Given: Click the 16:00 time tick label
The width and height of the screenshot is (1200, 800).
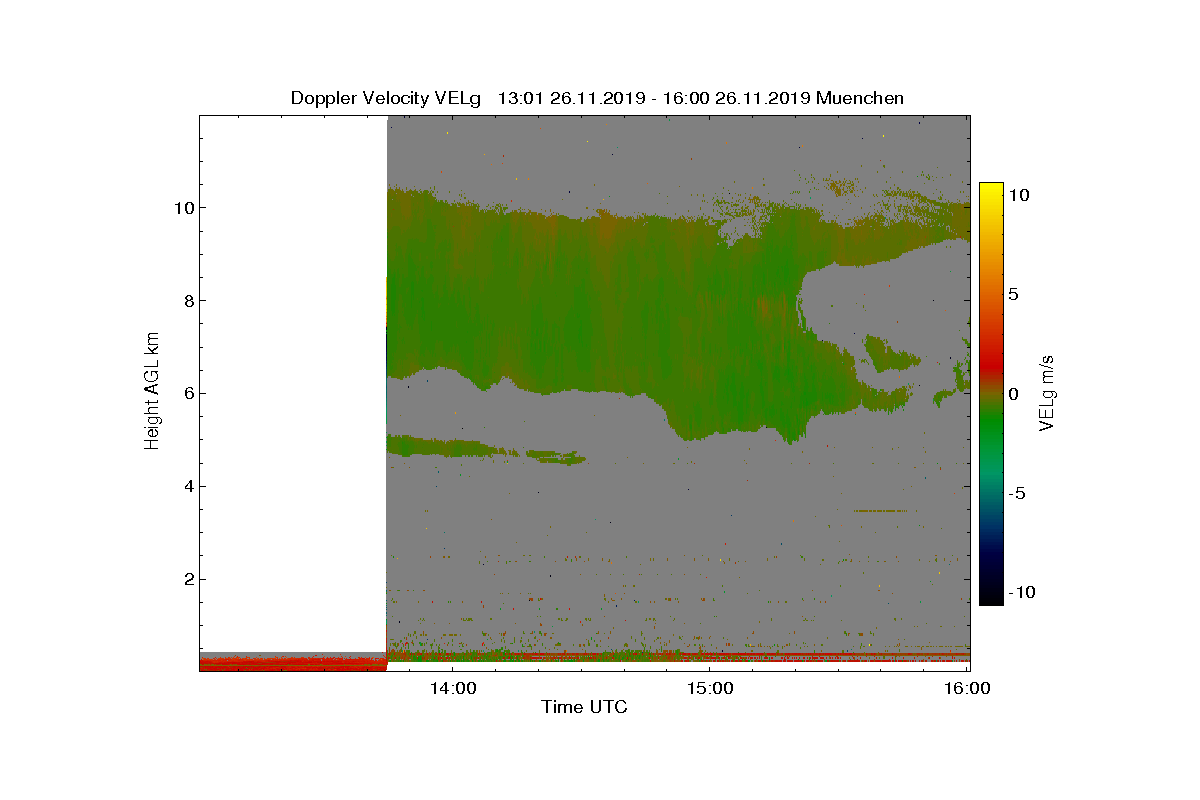Looking at the screenshot, I should 968,688.
